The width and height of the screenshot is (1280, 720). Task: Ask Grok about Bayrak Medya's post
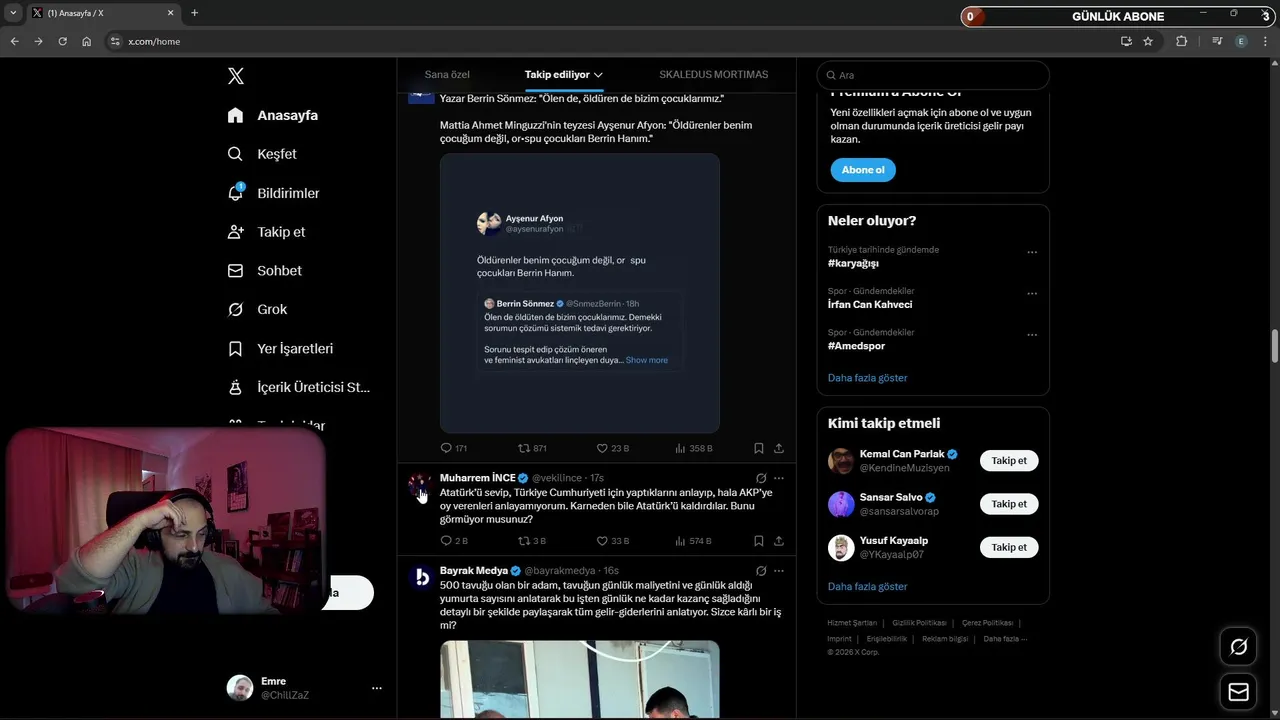coord(761,571)
